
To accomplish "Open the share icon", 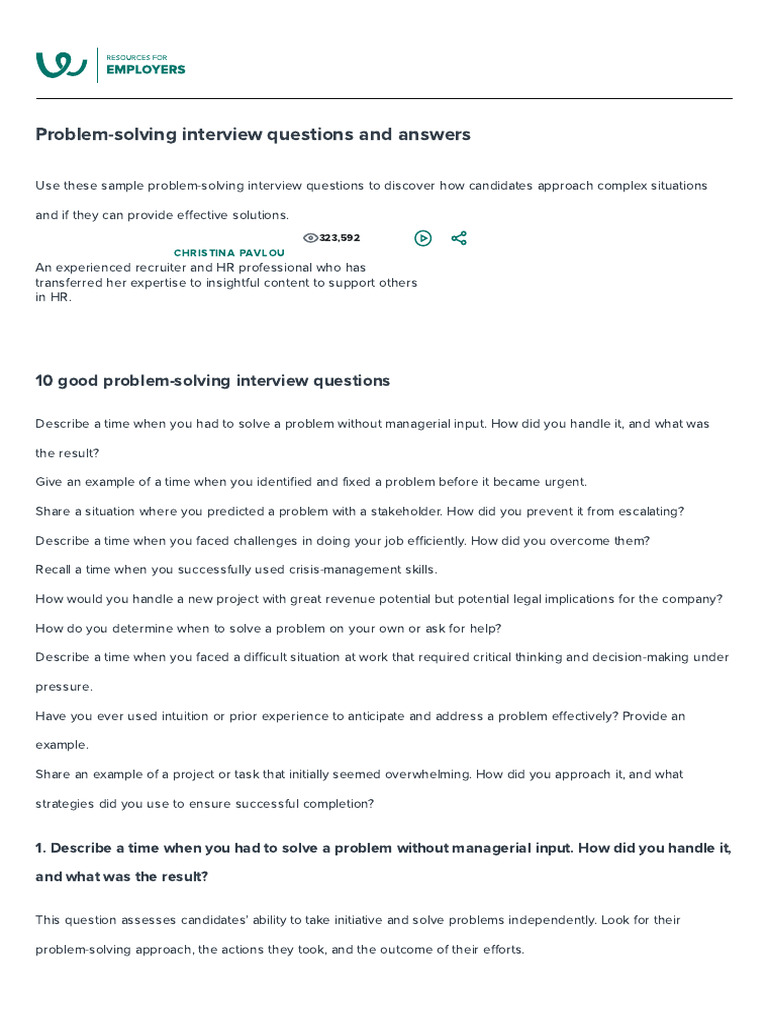I will pos(459,238).
